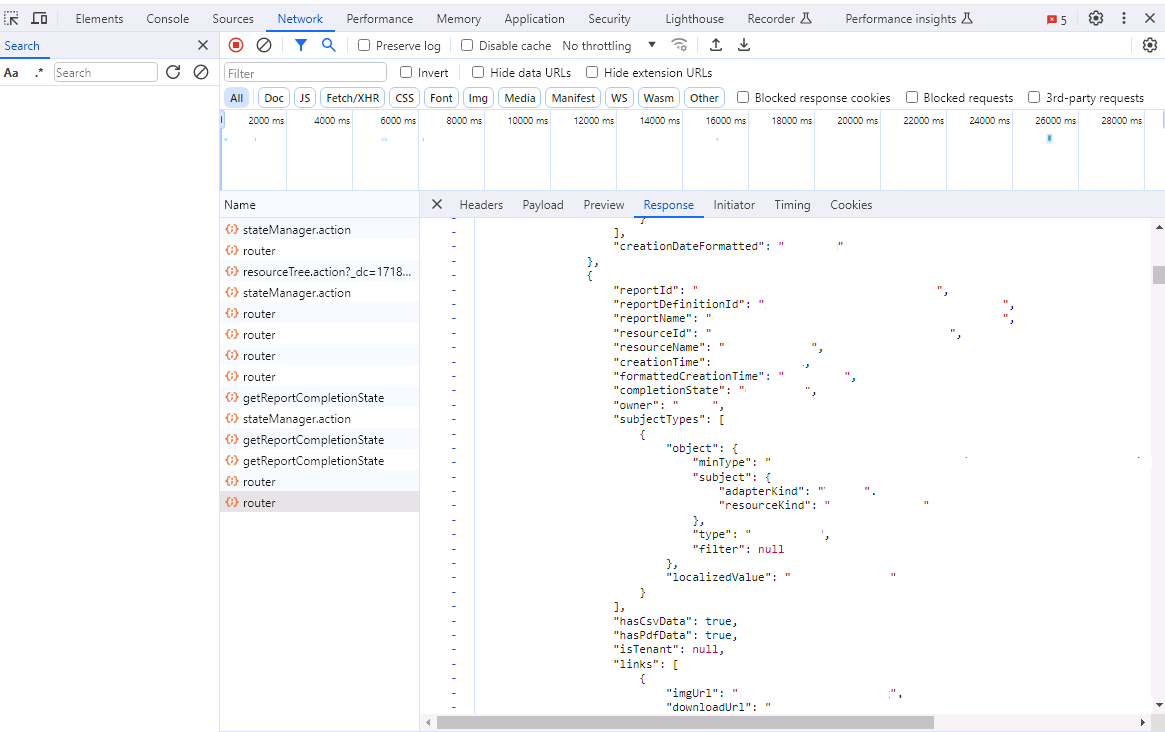1165x732 pixels.
Task: Clear the search results
Action: click(201, 72)
